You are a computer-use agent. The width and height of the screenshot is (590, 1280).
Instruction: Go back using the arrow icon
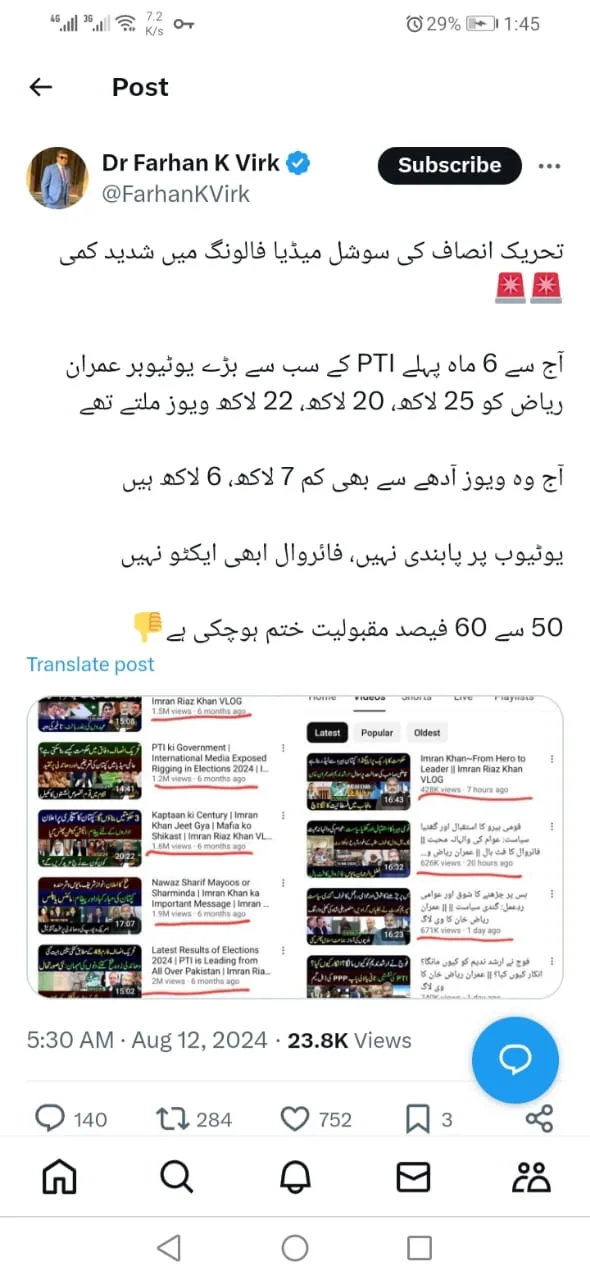tap(40, 87)
